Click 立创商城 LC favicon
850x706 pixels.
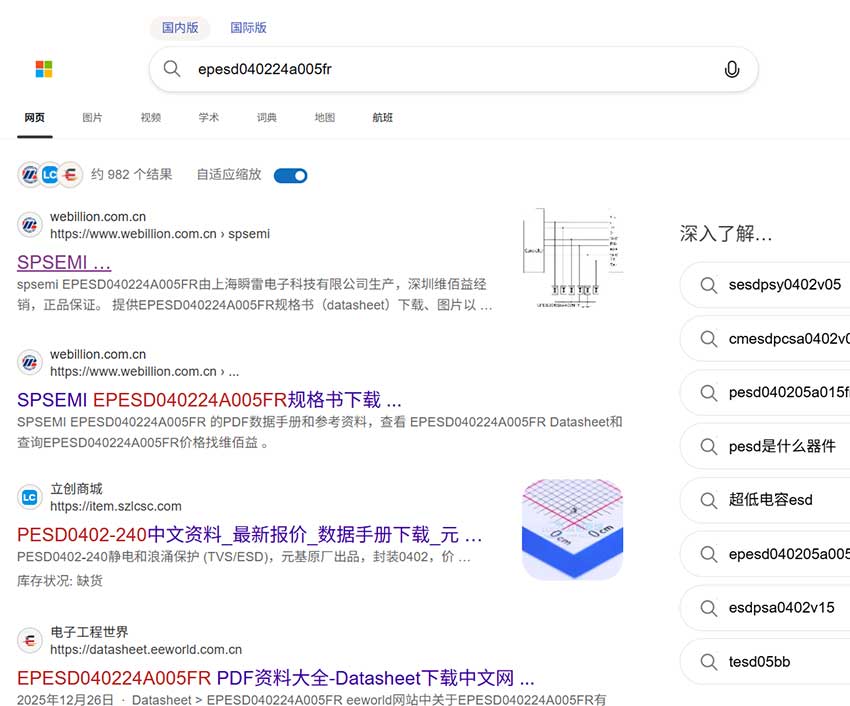[x=30, y=497]
